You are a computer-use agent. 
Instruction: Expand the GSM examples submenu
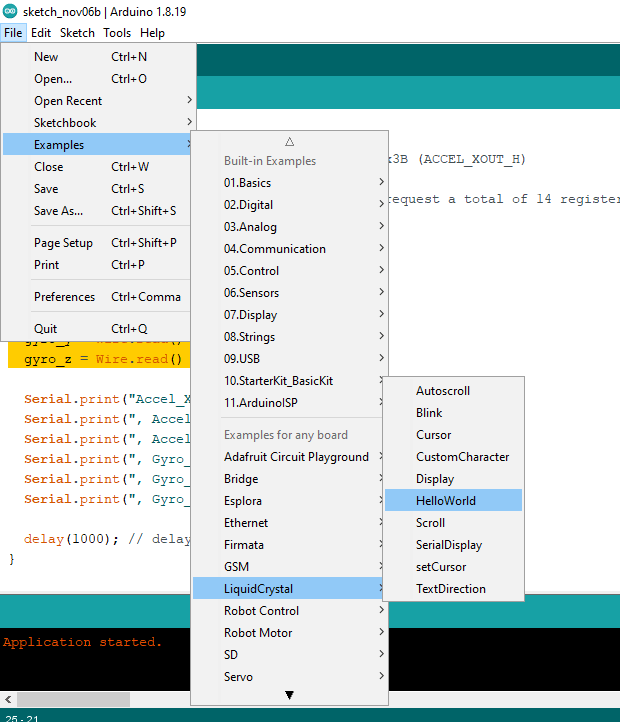pyautogui.click(x=288, y=567)
